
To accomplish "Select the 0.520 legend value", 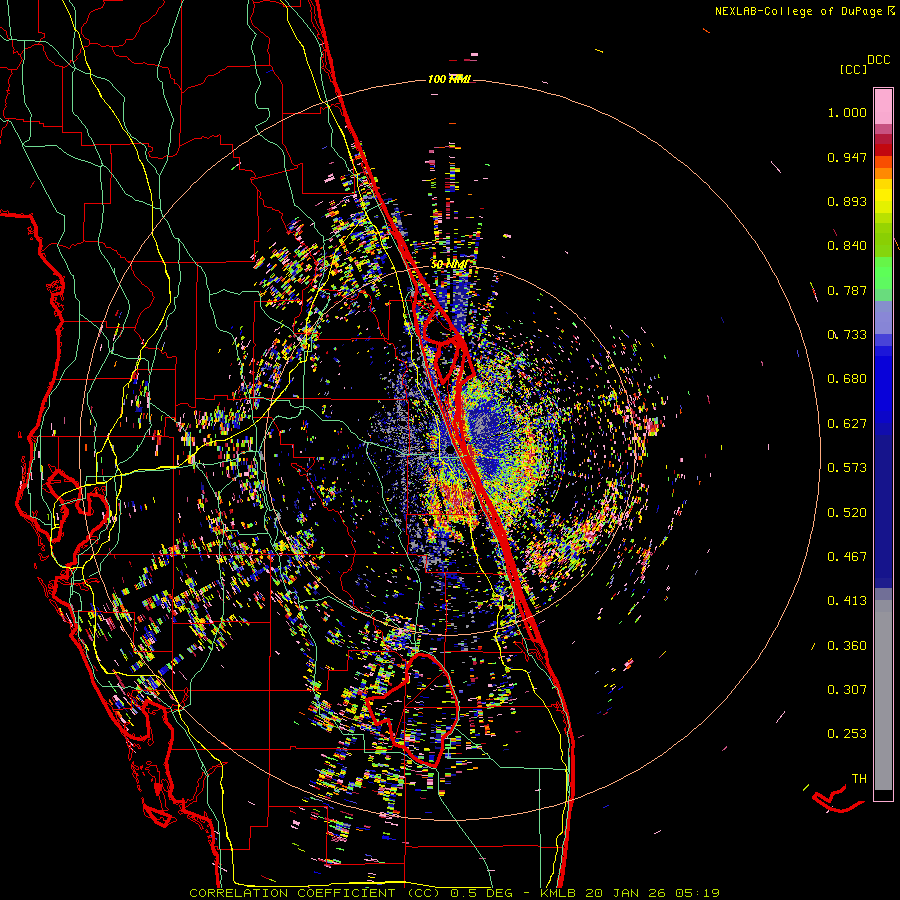I will point(847,513).
